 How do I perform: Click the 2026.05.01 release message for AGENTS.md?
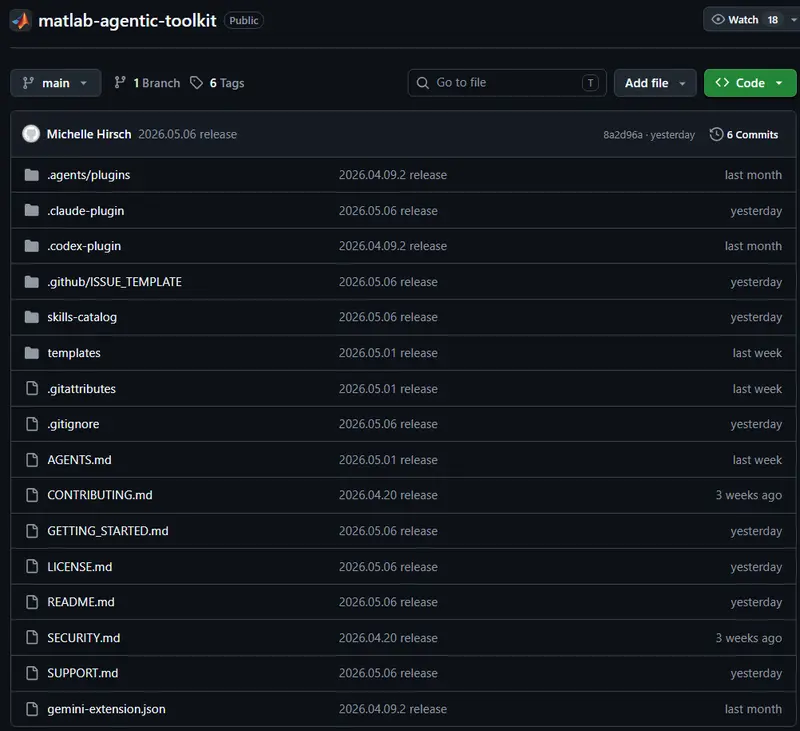click(x=388, y=460)
